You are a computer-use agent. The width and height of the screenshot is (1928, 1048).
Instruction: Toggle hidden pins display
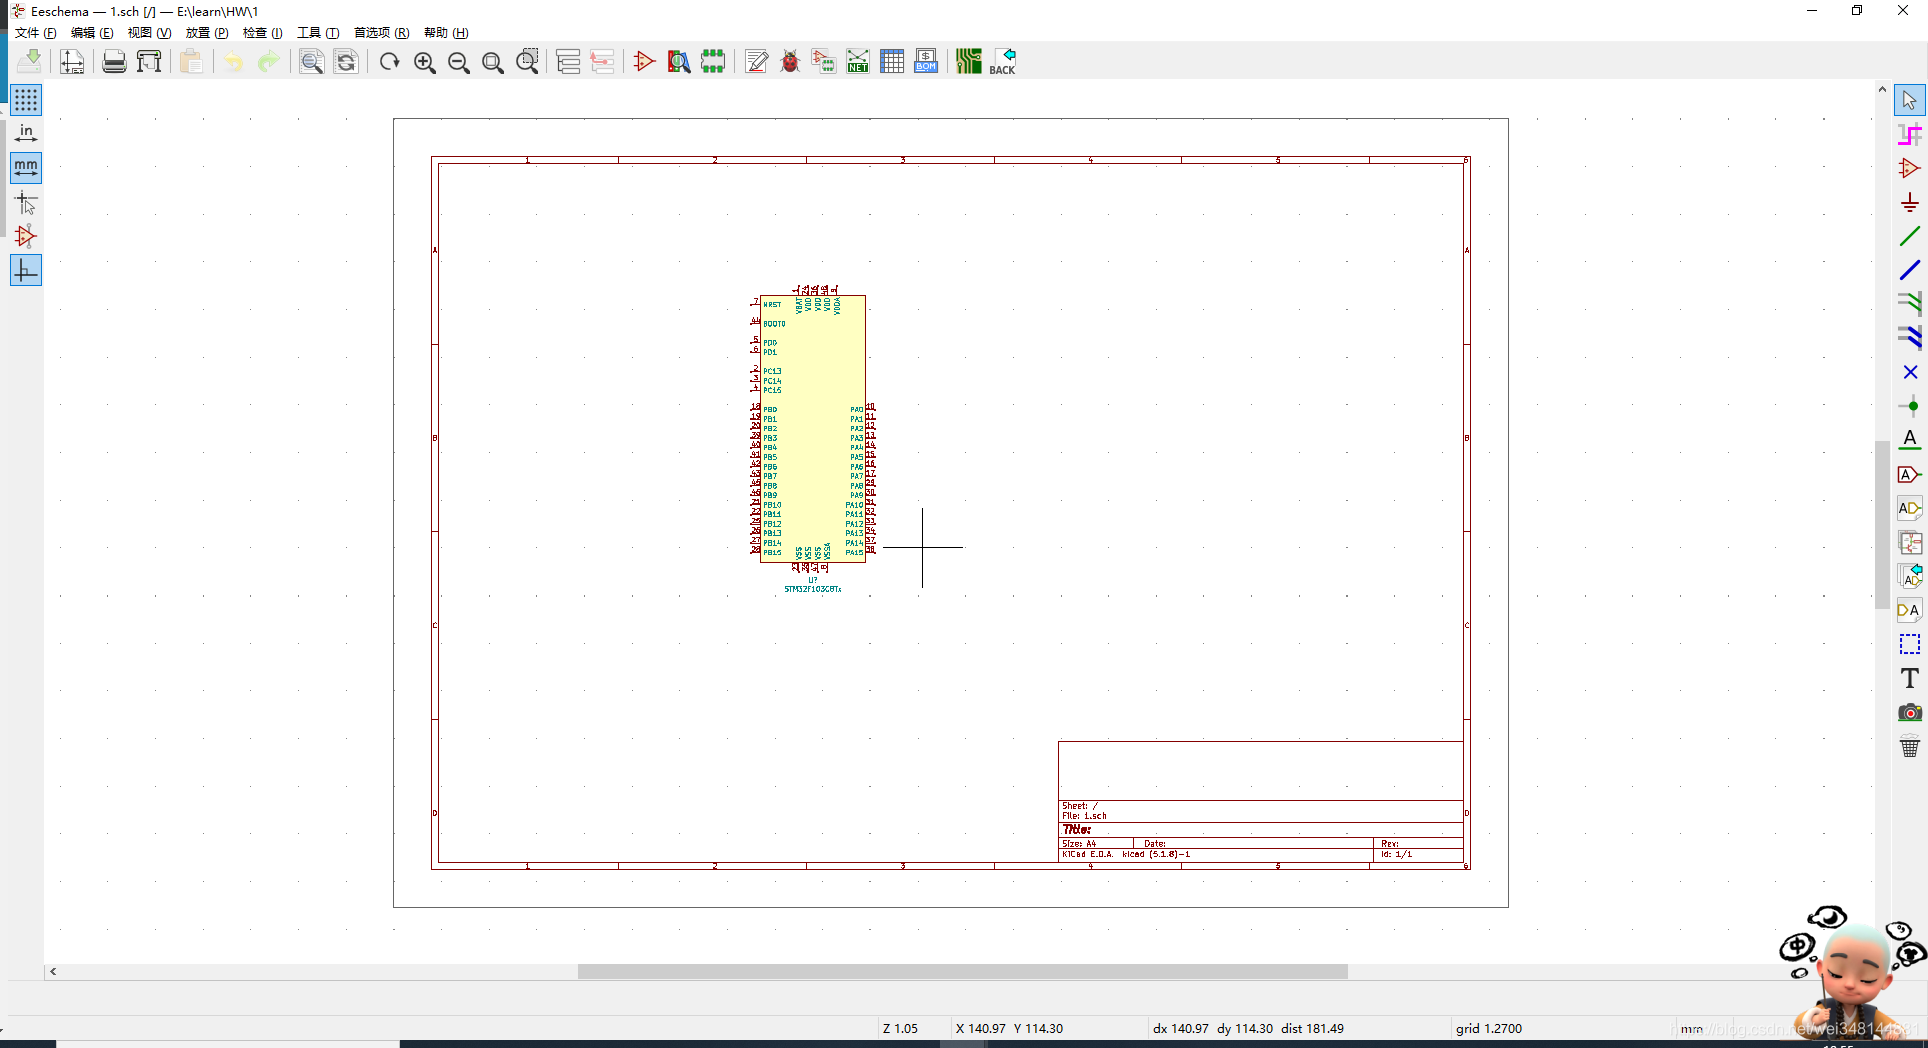[26, 237]
